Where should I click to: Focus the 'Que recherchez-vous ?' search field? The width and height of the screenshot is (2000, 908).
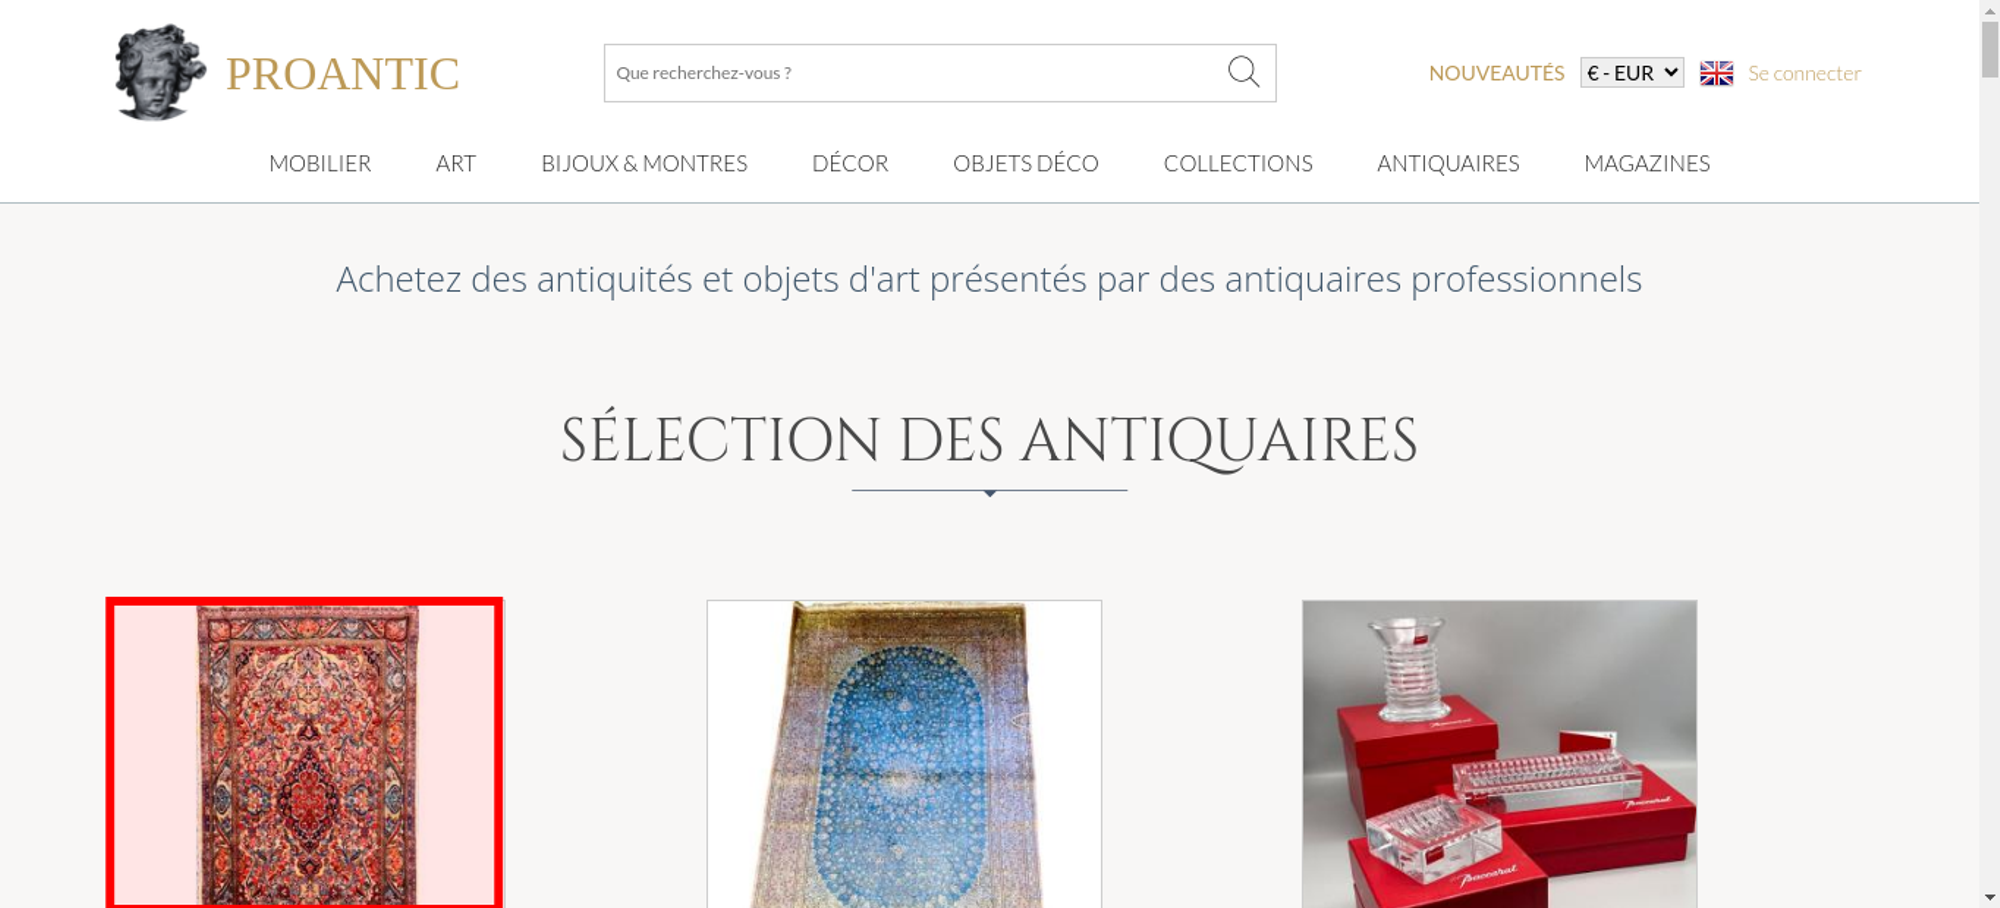pos(915,73)
